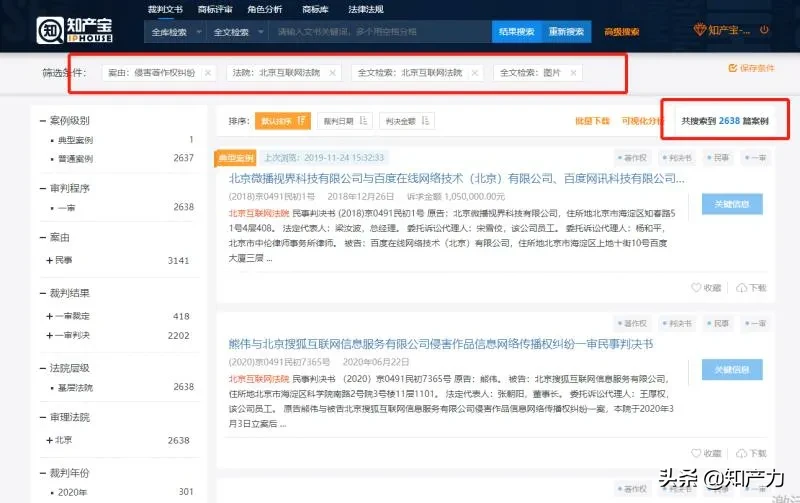Select 一审 under 审判程序
Image resolution: width=800 pixels, height=503 pixels.
coord(66,208)
